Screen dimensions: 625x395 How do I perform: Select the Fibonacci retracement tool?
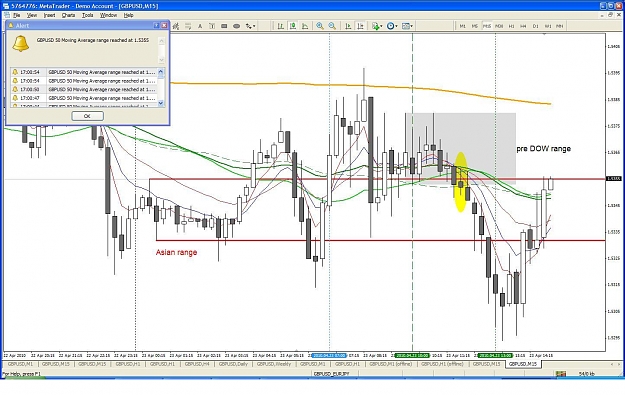click(x=188, y=26)
